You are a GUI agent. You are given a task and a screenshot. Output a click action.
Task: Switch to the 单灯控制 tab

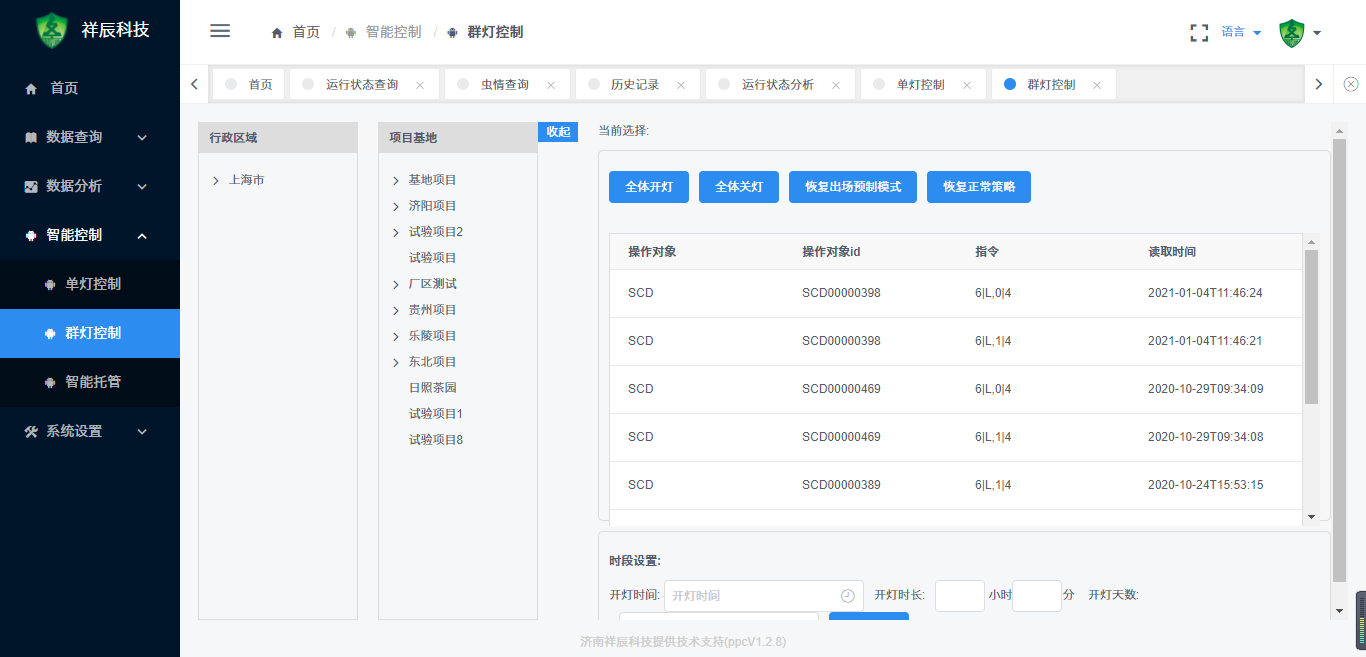920,85
